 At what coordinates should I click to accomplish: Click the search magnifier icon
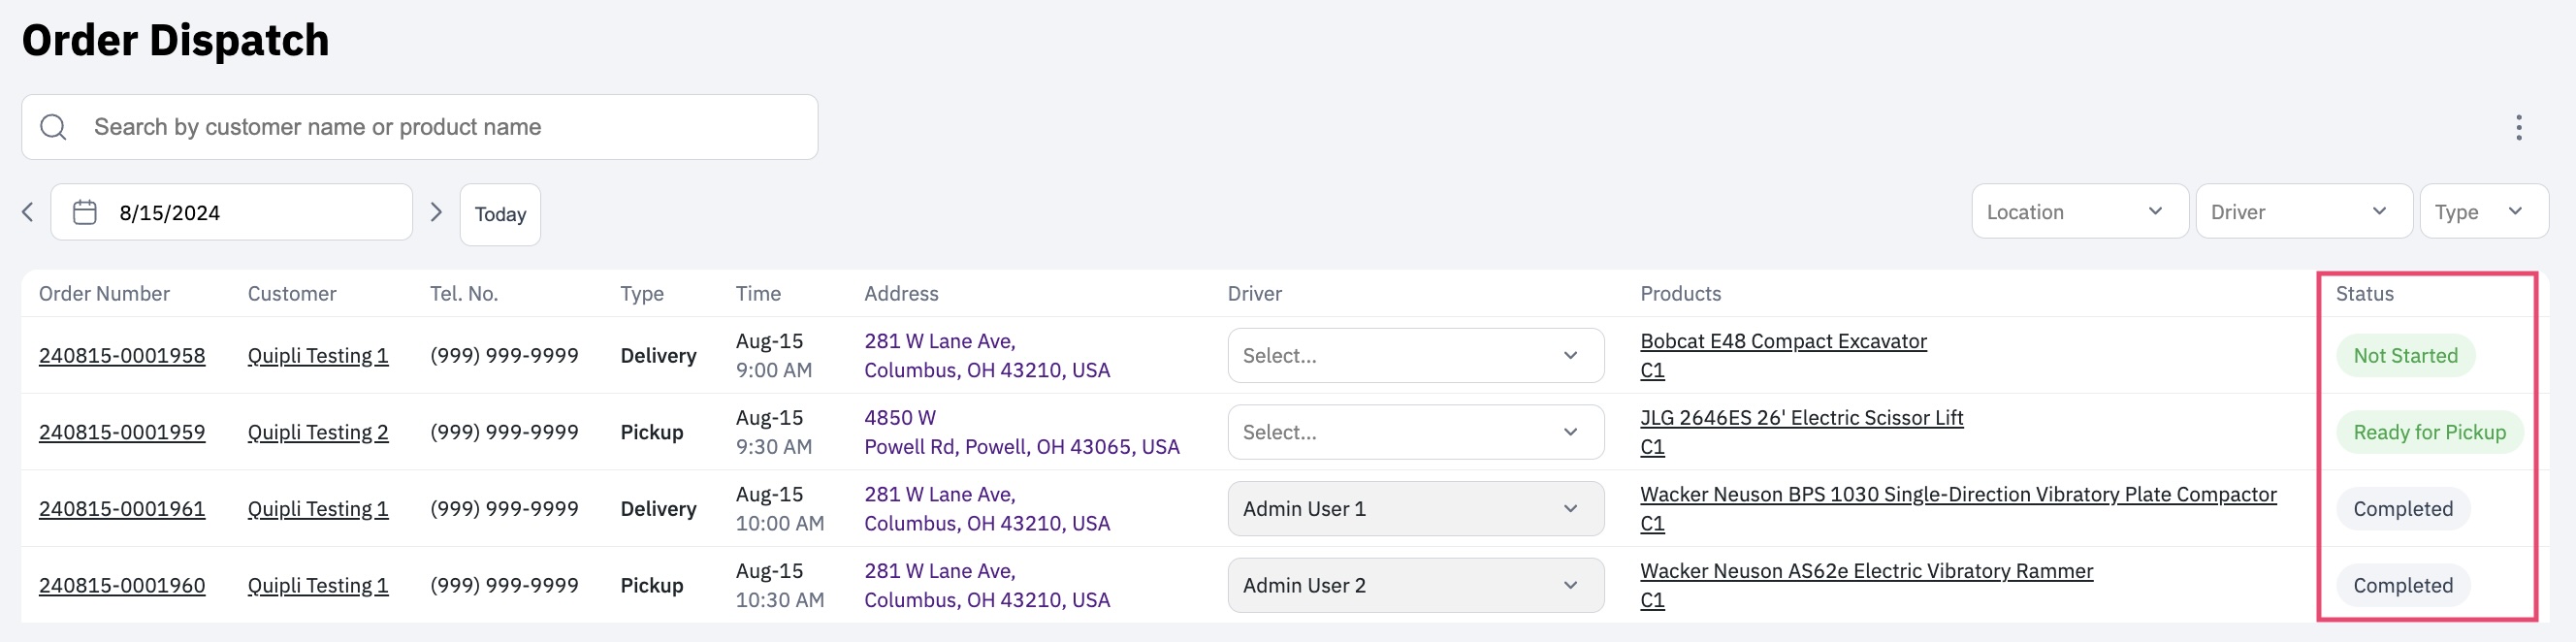54,127
